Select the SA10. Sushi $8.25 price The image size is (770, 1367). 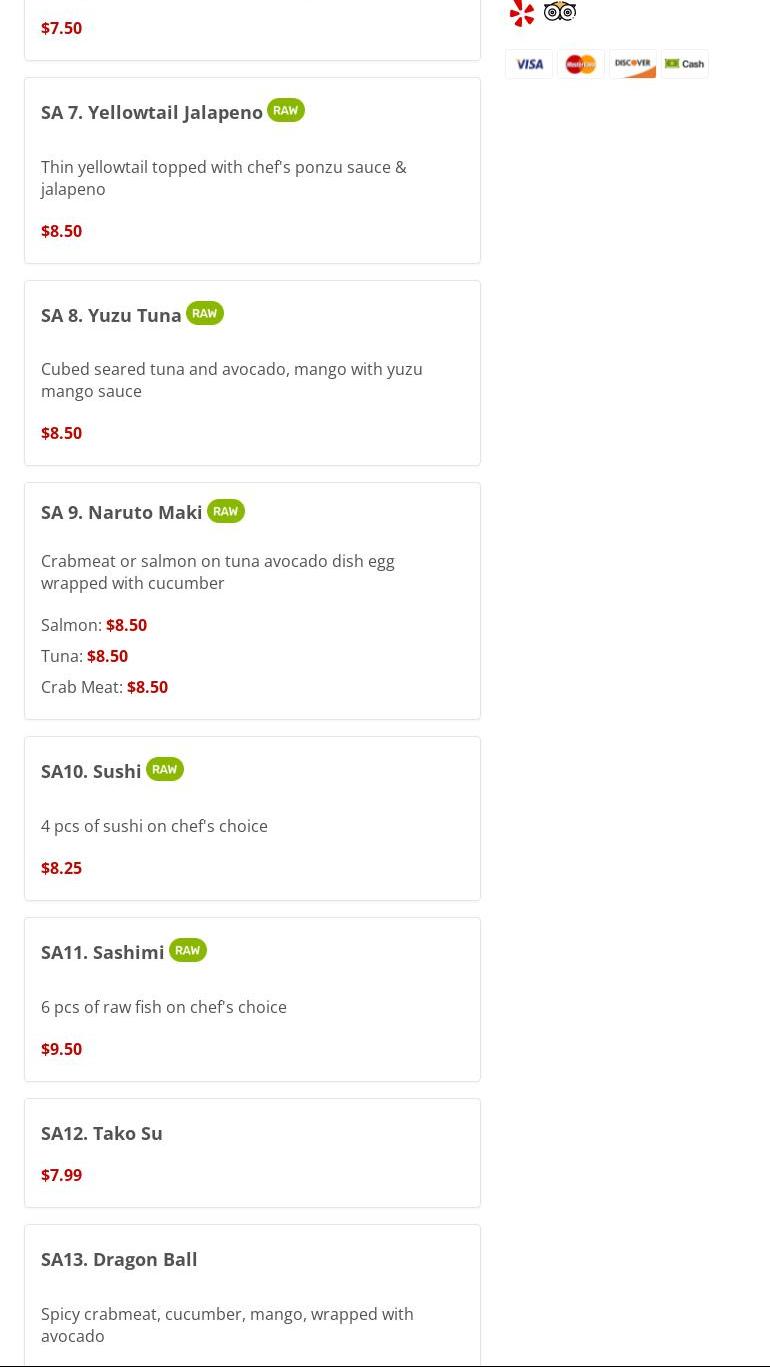[61, 868]
